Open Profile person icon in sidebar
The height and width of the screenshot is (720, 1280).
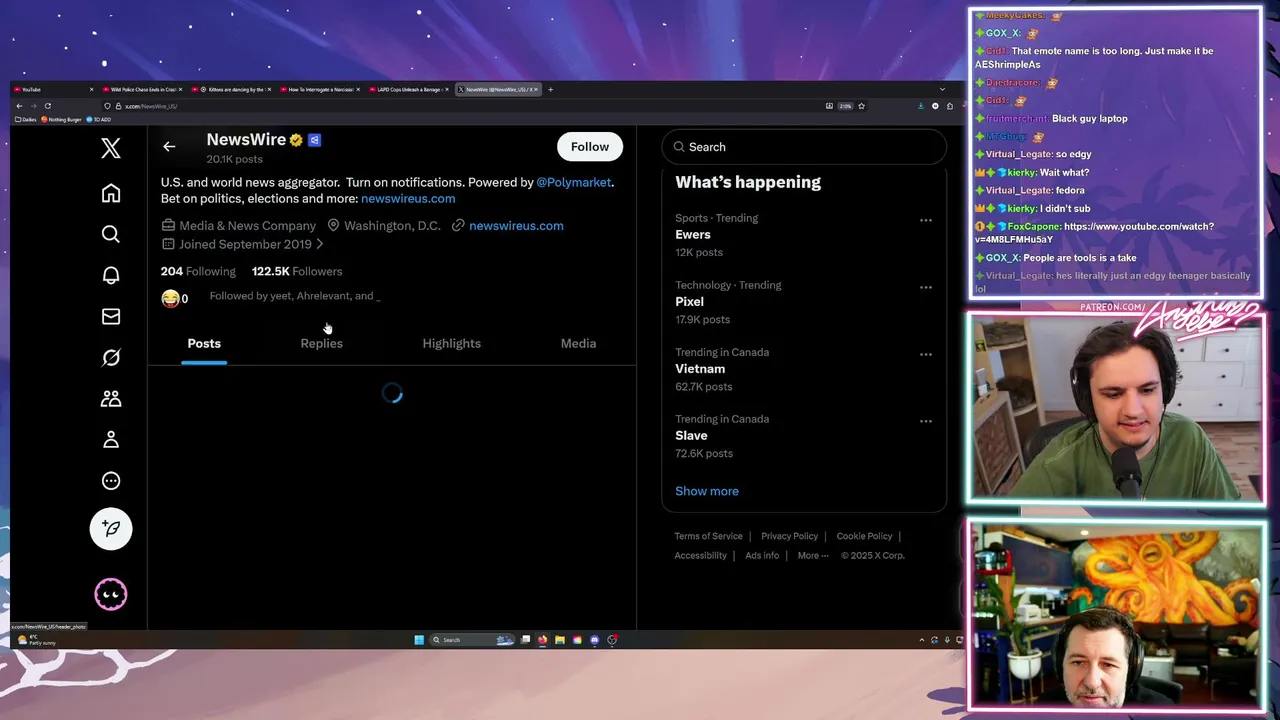click(111, 439)
